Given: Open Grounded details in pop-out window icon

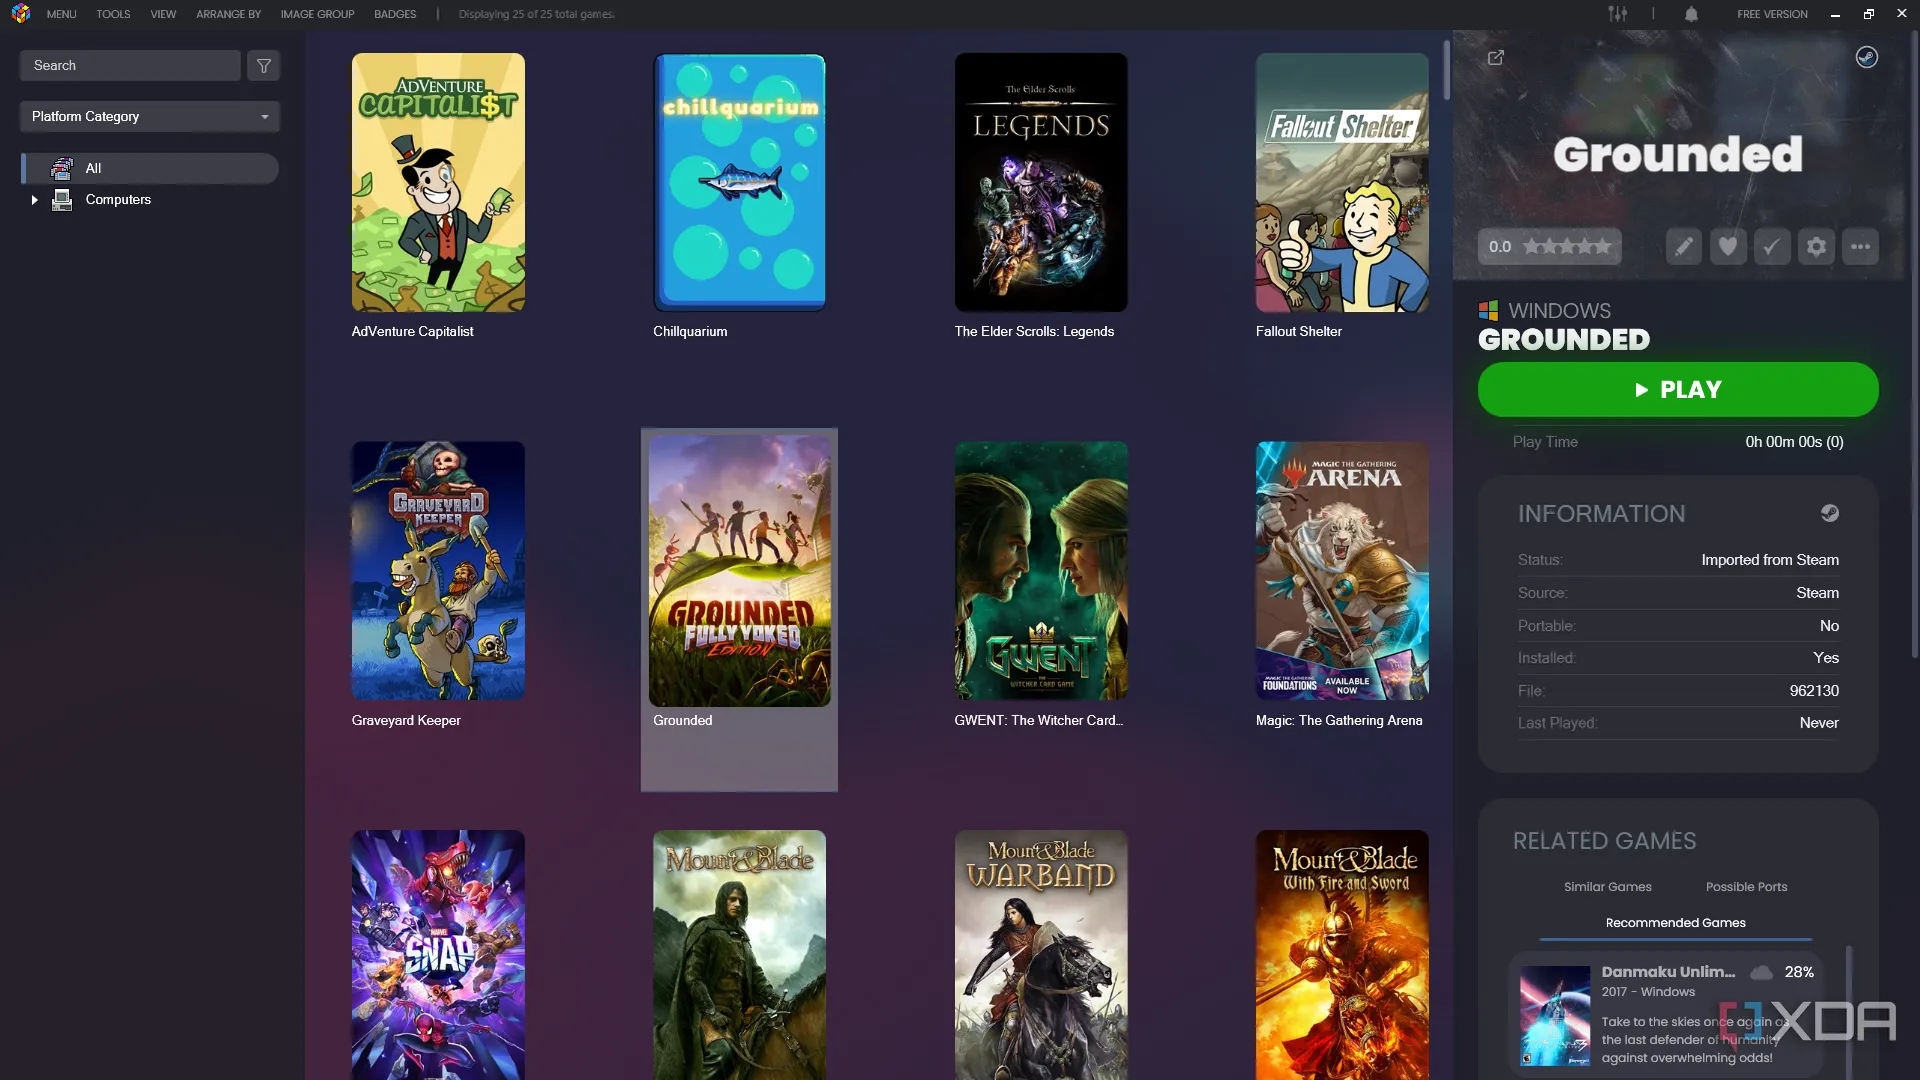Looking at the screenshot, I should (x=1496, y=58).
